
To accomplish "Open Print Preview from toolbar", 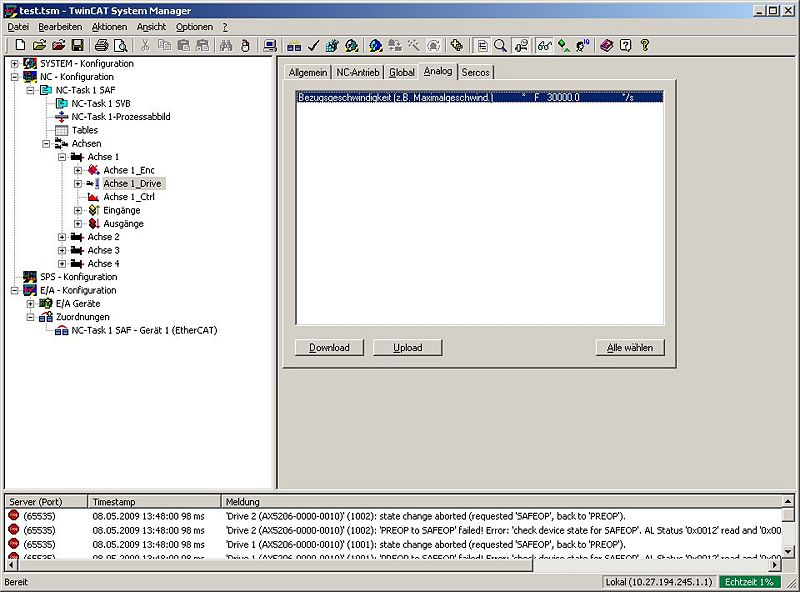I will click(120, 45).
